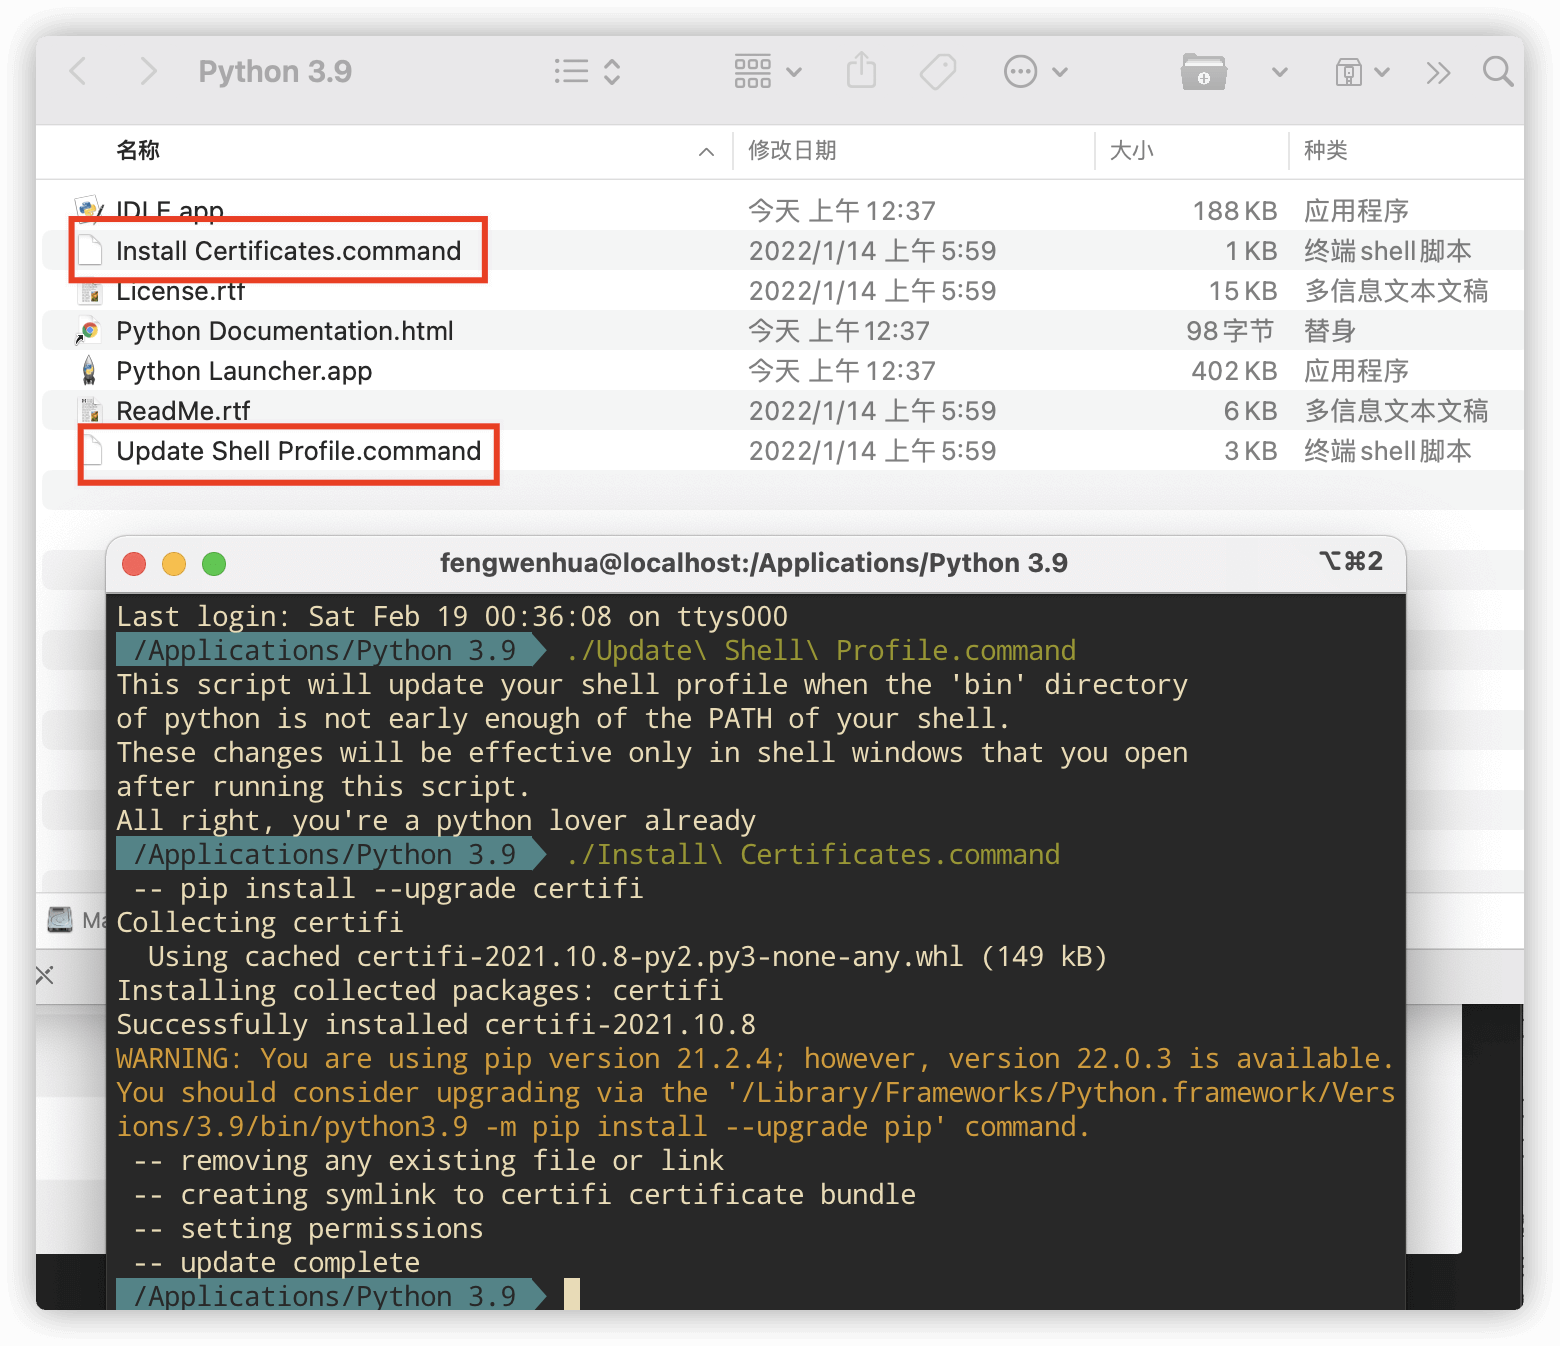
Task: Click the '-- update complete' line
Action: (x=276, y=1262)
